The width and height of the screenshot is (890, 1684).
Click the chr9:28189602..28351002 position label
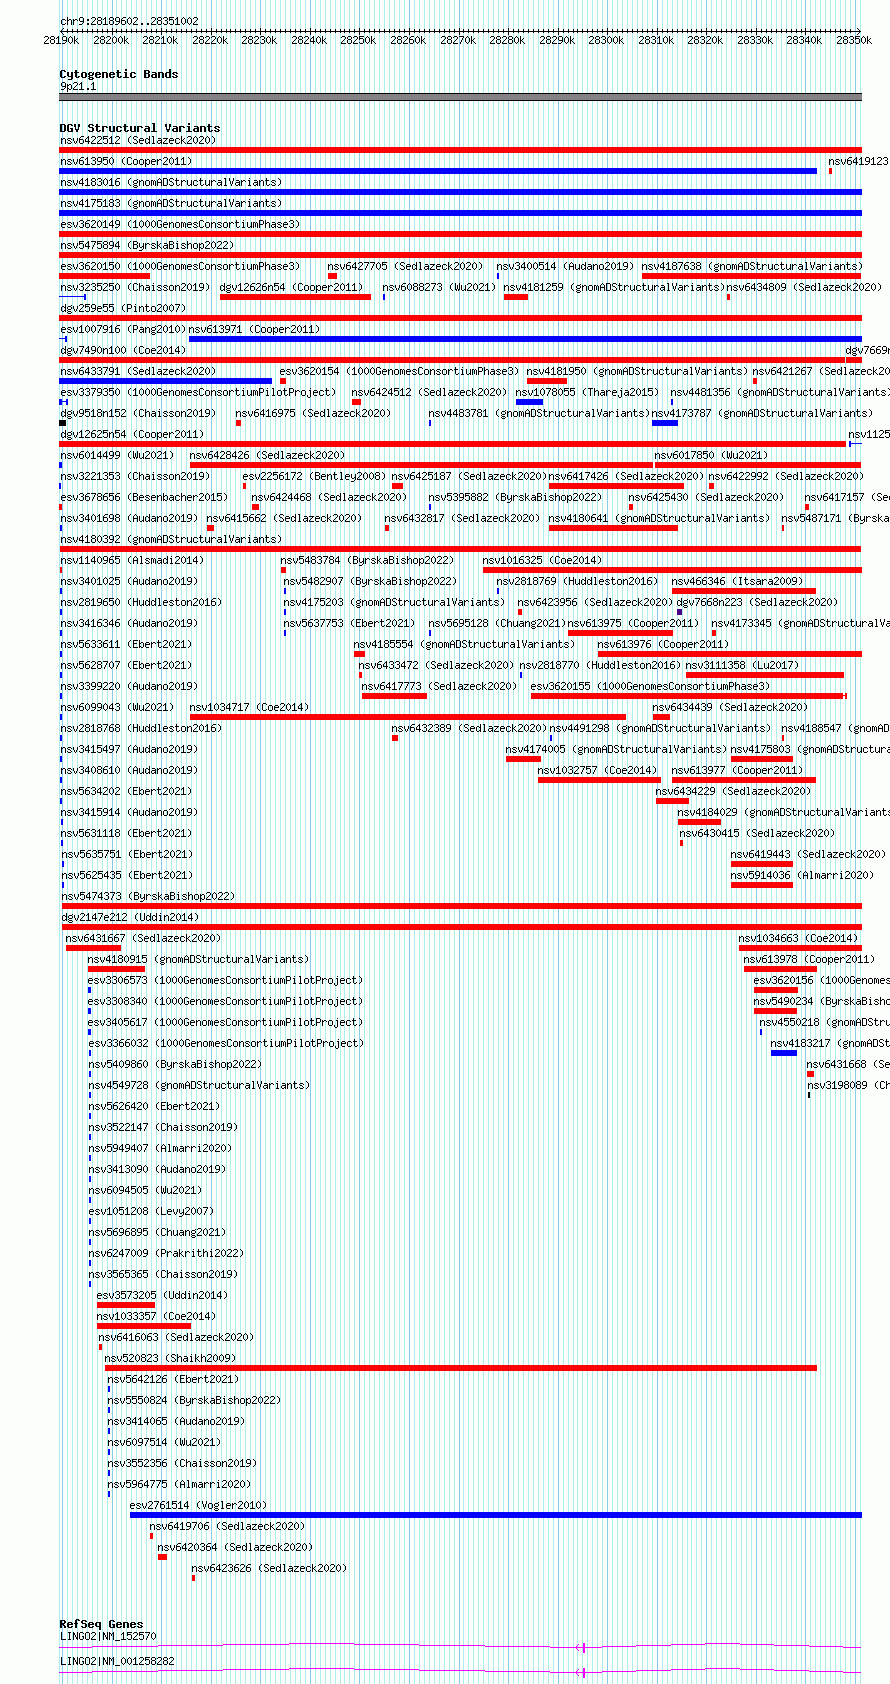pos(129,21)
